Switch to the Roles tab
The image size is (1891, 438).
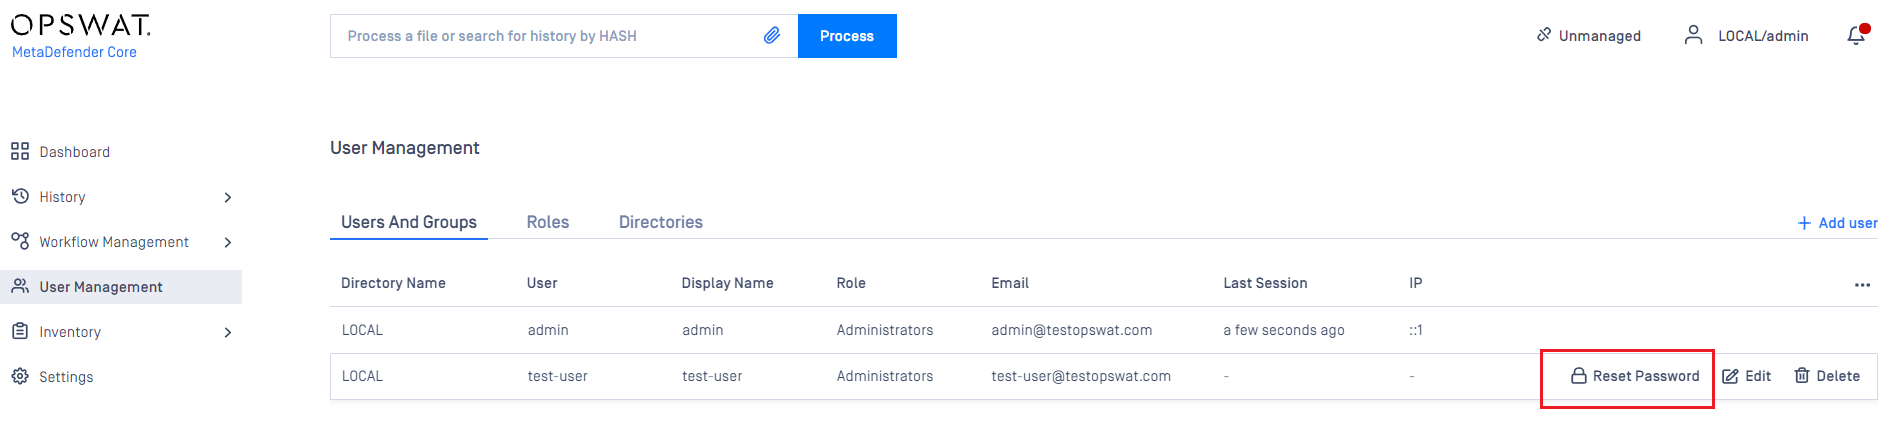point(548,222)
